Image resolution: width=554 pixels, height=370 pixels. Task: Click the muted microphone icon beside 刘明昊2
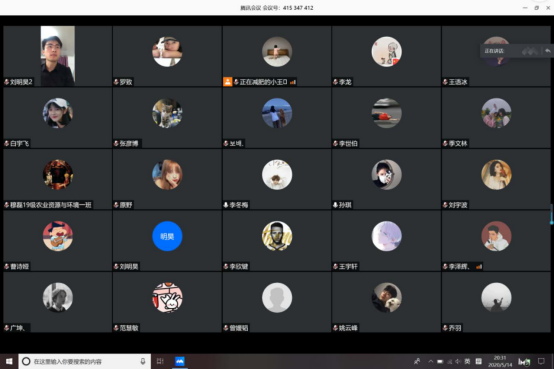click(6, 82)
